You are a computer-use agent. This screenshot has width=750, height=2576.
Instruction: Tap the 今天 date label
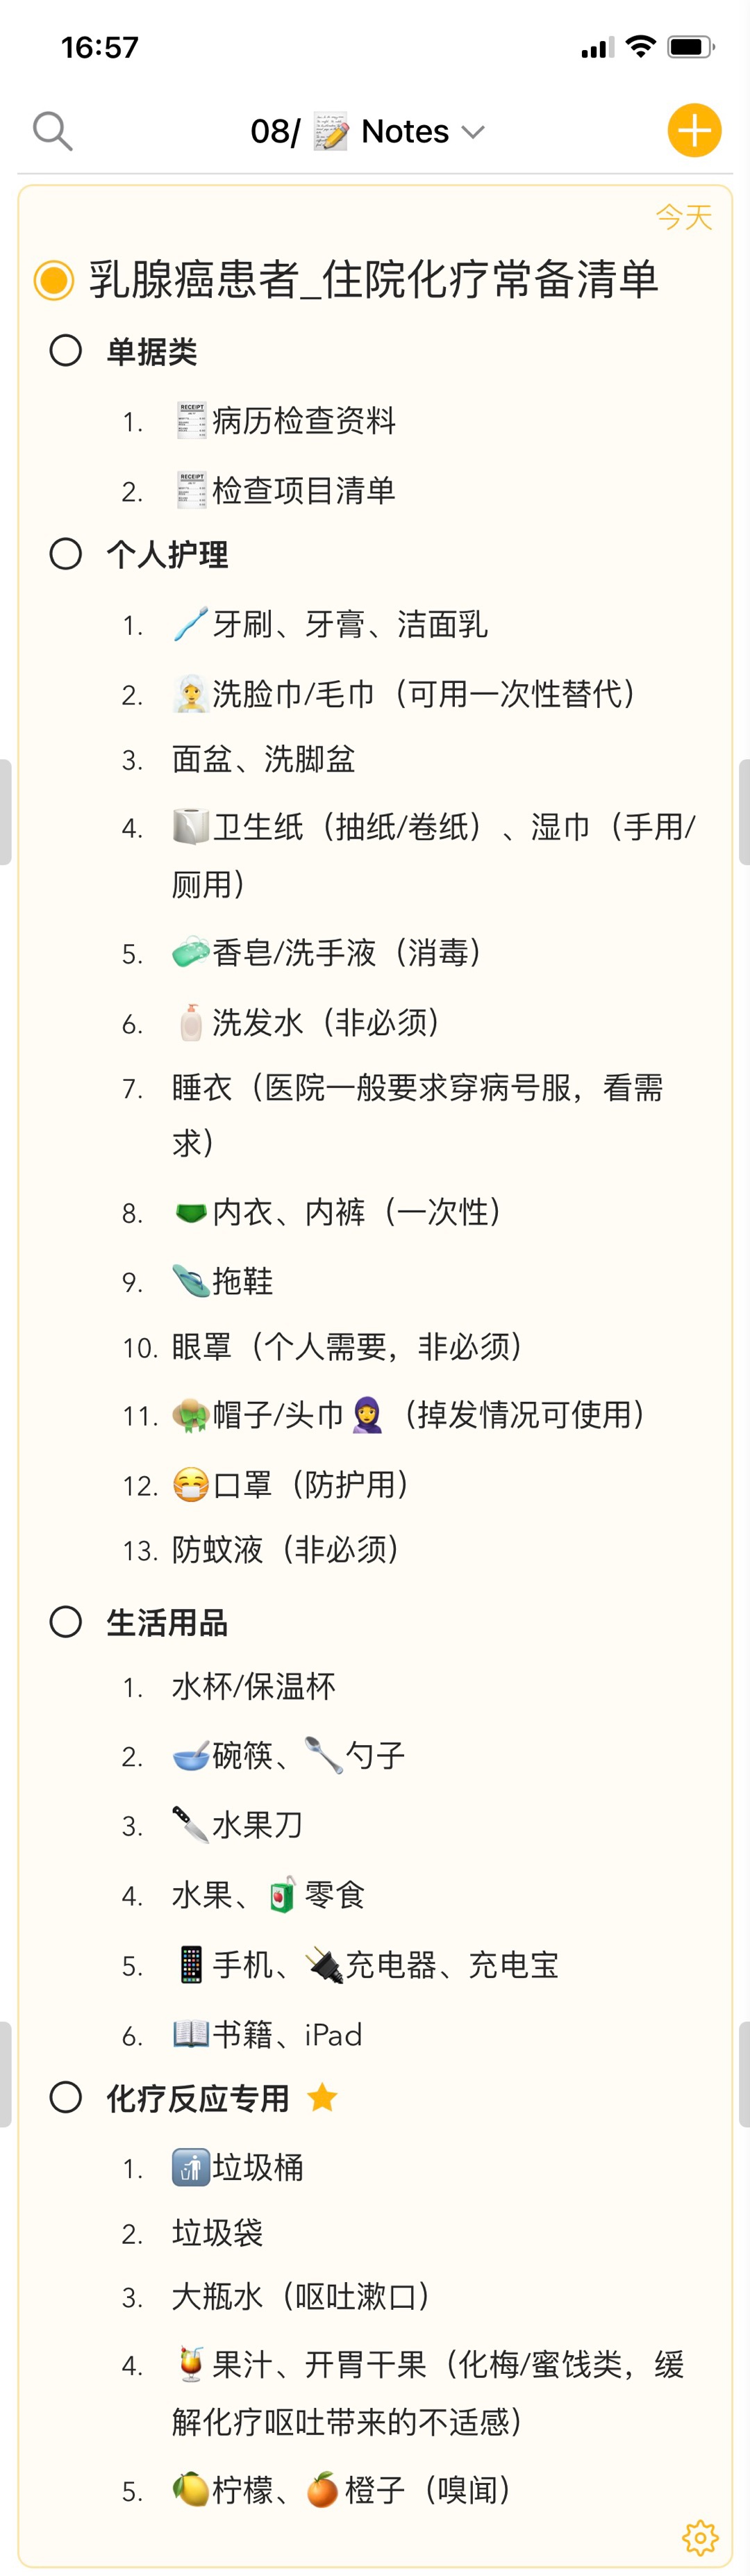[684, 216]
